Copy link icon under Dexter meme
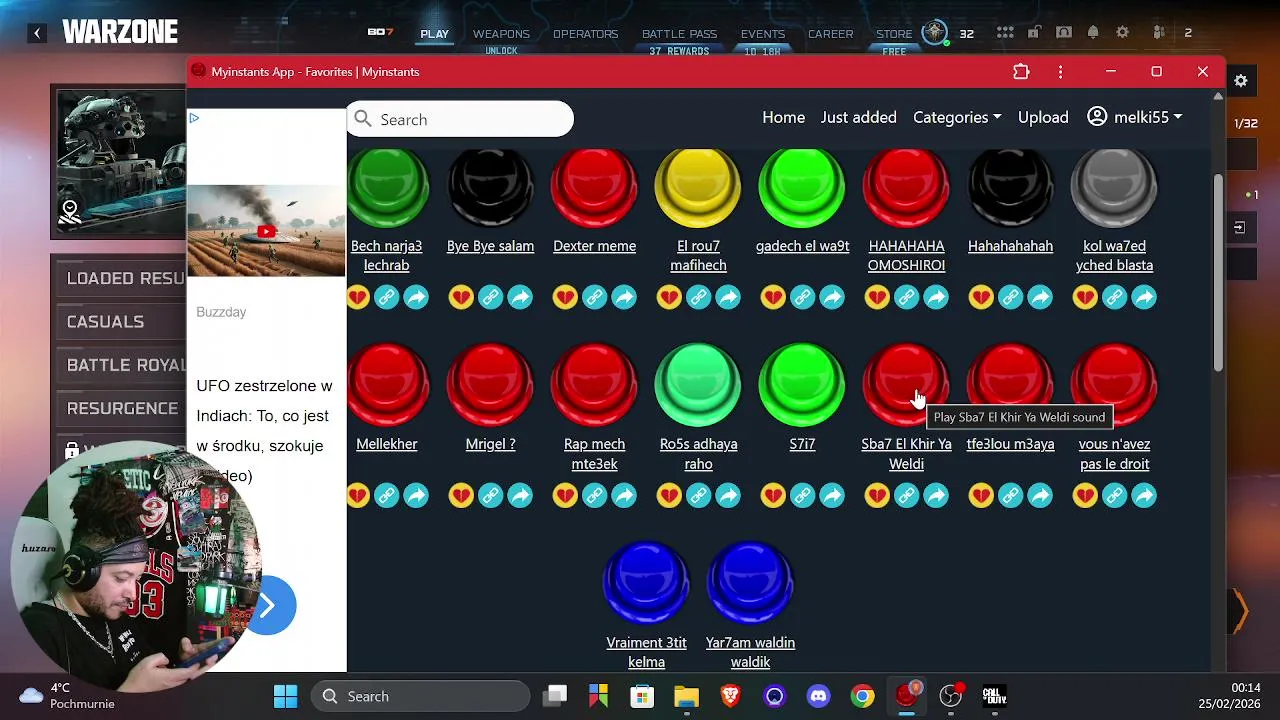The height and width of the screenshot is (720, 1280). [x=594, y=297]
